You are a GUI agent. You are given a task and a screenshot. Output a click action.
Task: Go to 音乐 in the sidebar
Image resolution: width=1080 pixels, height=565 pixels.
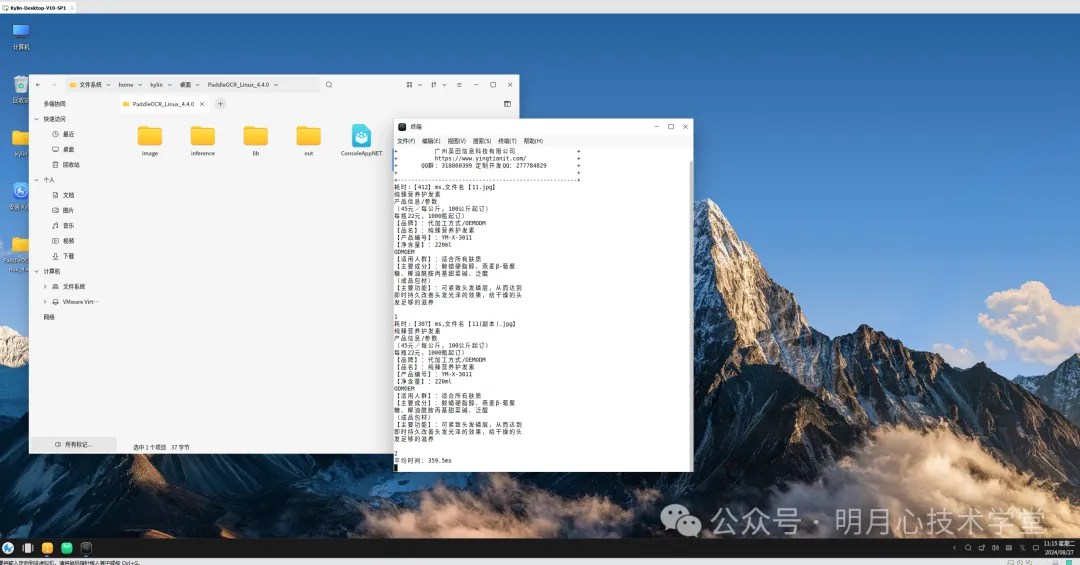(x=63, y=225)
